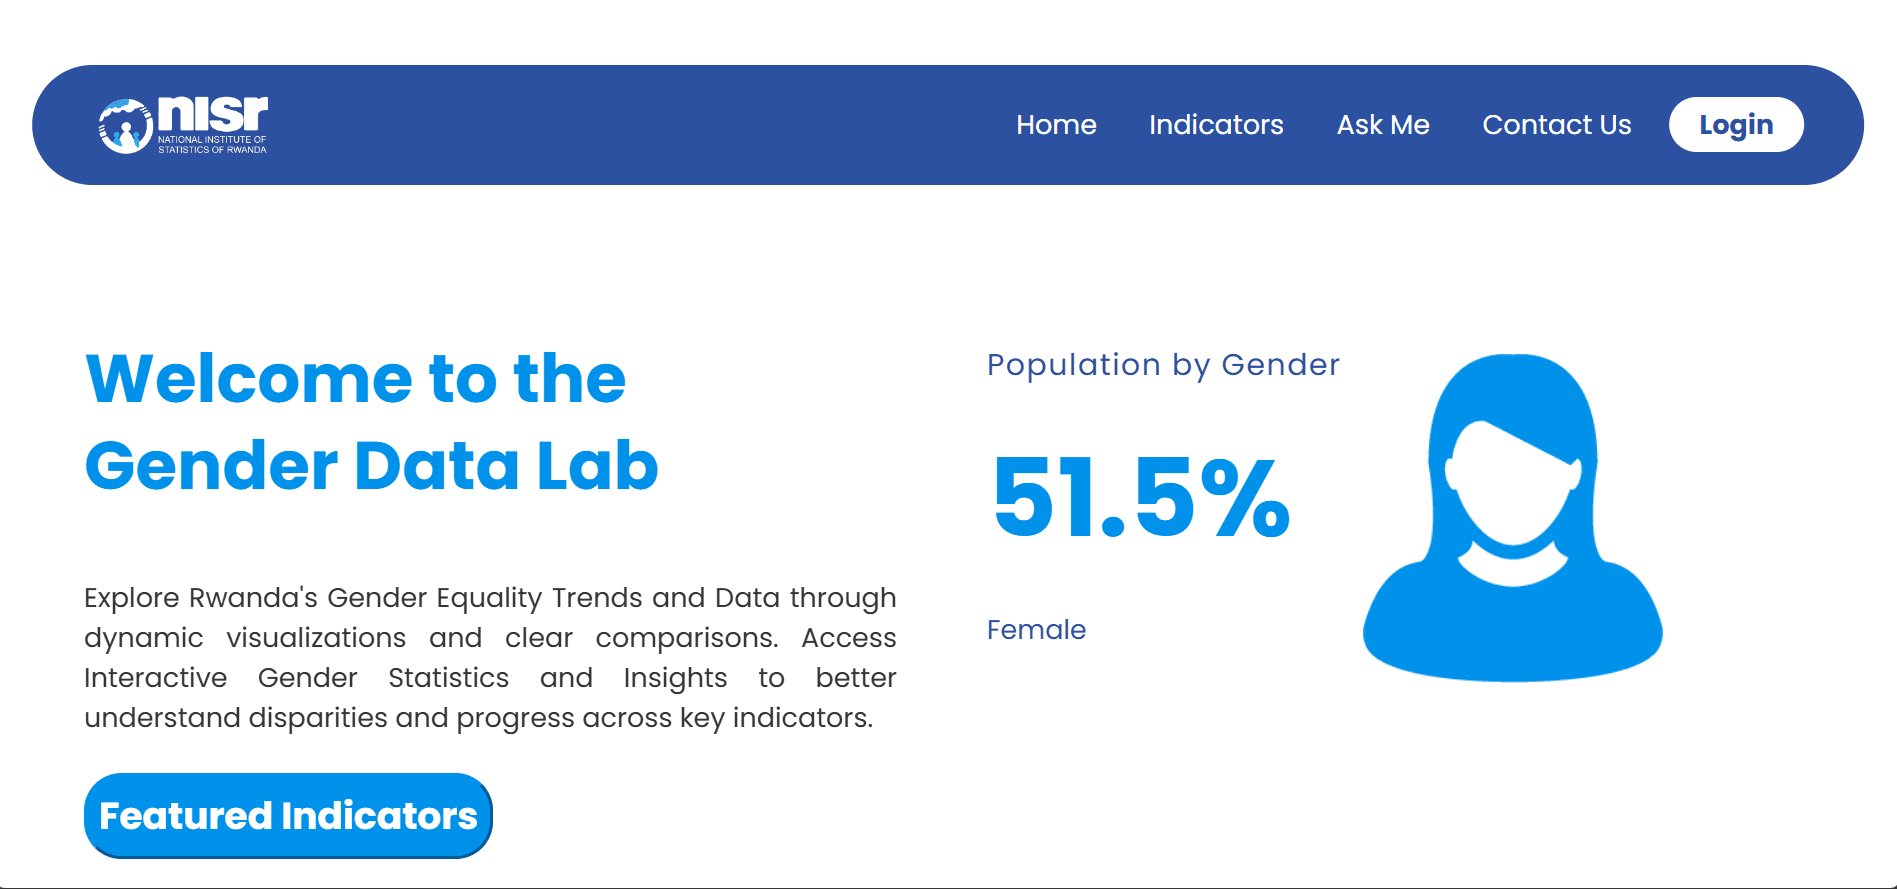This screenshot has height=889, width=1897.
Task: Open the Ask Me page
Action: (x=1383, y=124)
